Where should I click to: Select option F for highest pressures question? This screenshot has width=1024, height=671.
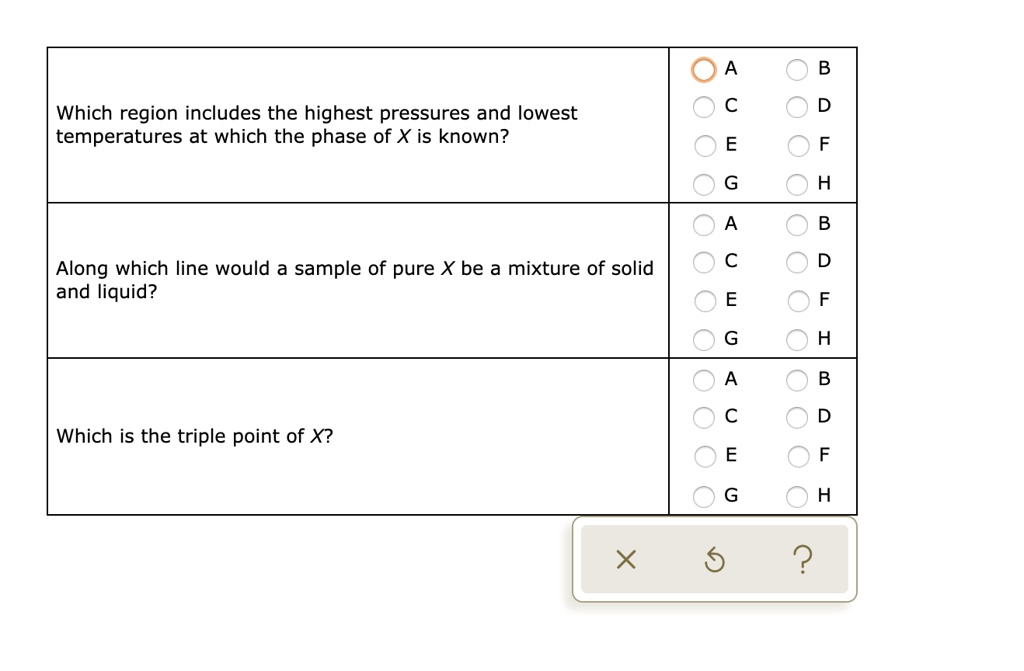coord(797,146)
